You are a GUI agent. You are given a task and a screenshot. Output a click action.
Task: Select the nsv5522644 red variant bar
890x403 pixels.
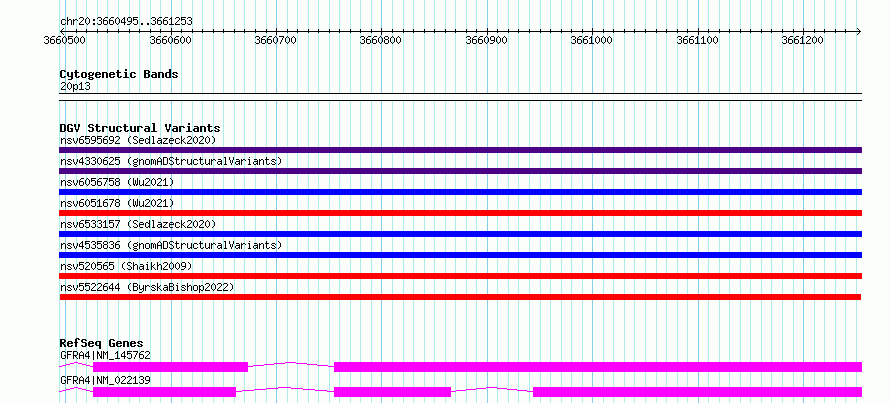pyautogui.click(x=460, y=297)
